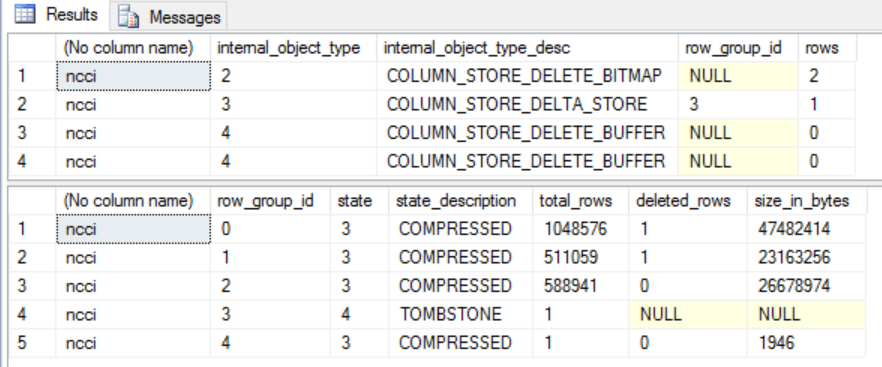This screenshot has height=367, width=882.
Task: Click the Messages tab document icon
Action: [129, 17]
